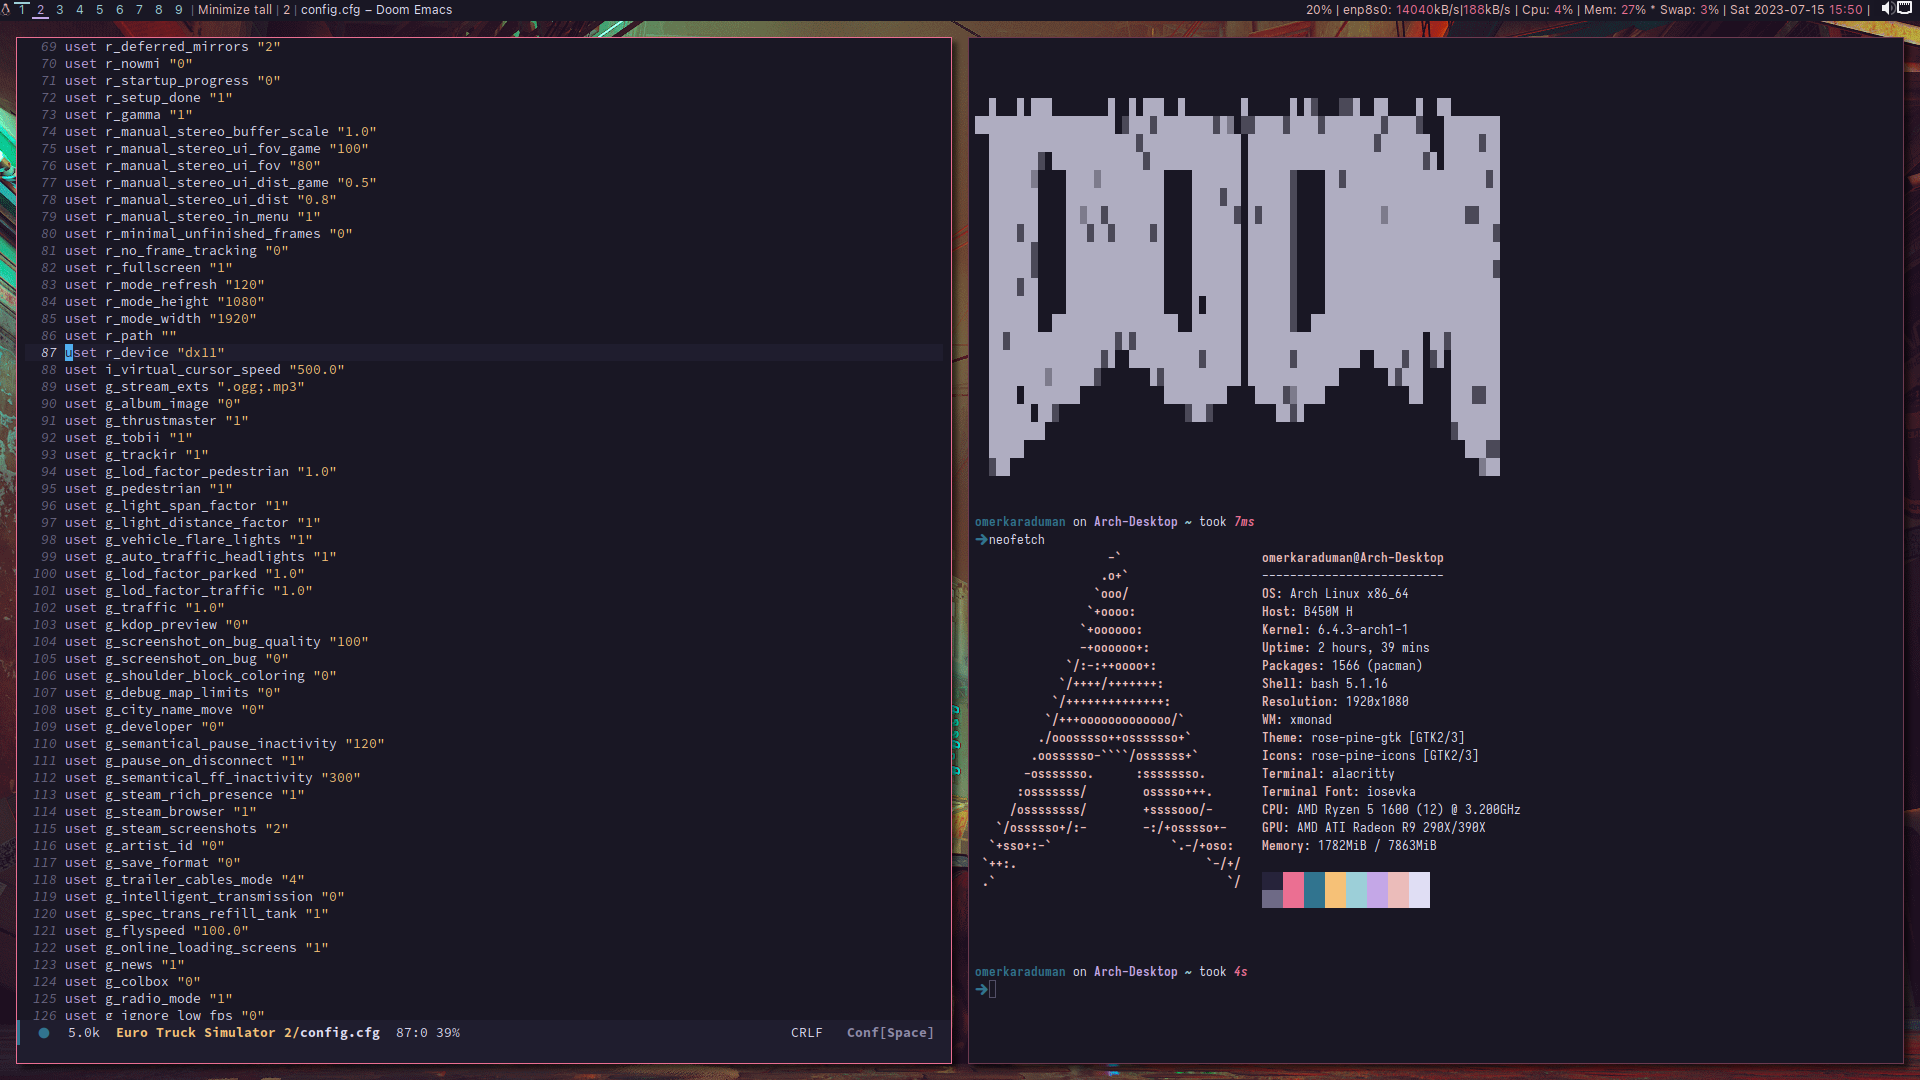Click the volume speaker tray icon

point(1886,9)
